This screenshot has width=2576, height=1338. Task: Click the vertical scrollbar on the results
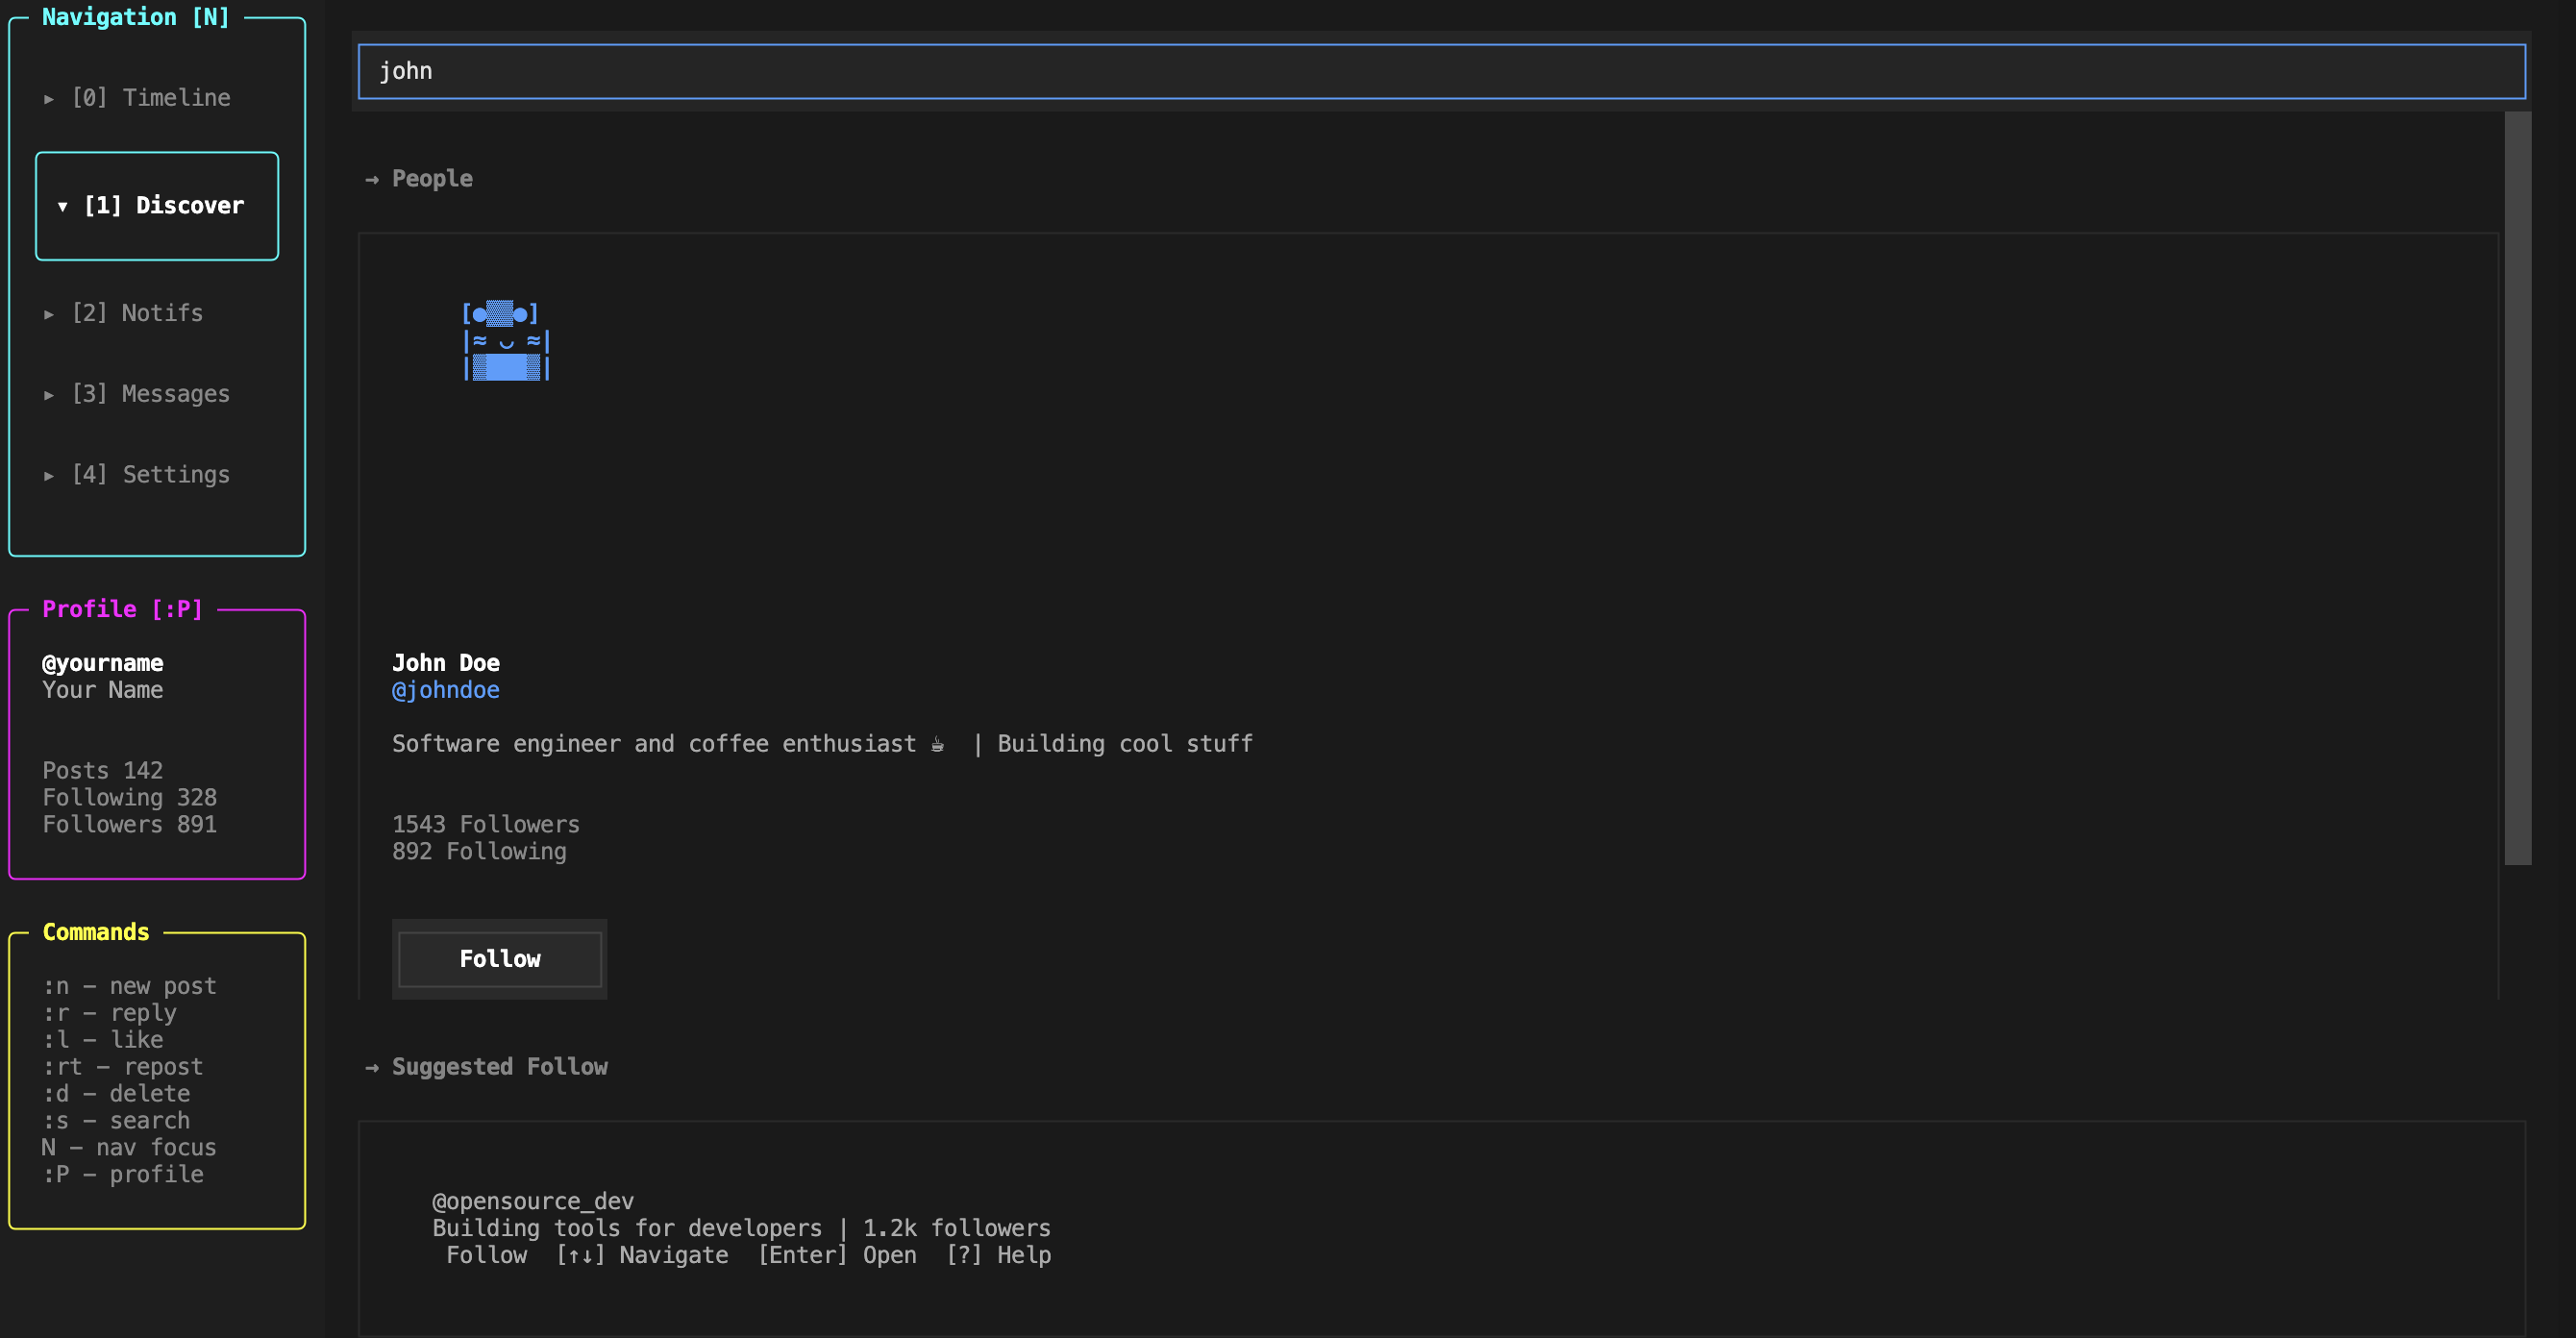pos(2517,488)
